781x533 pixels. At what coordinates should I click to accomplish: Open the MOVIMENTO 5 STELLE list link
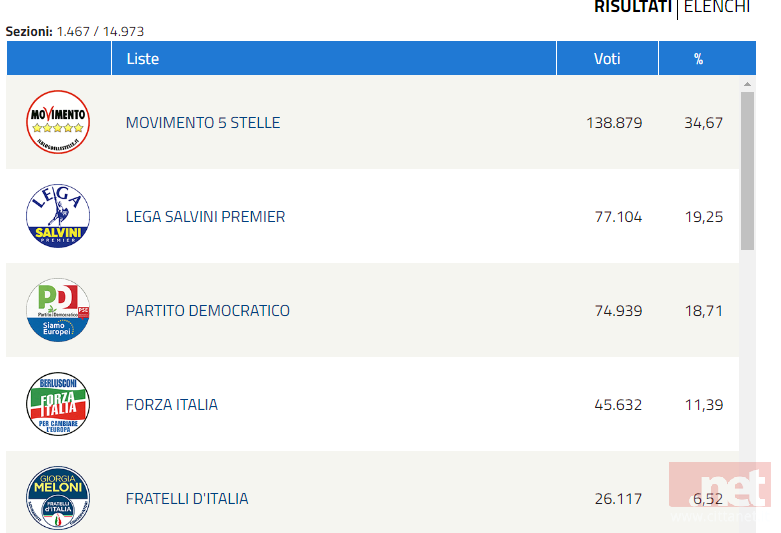(x=203, y=123)
